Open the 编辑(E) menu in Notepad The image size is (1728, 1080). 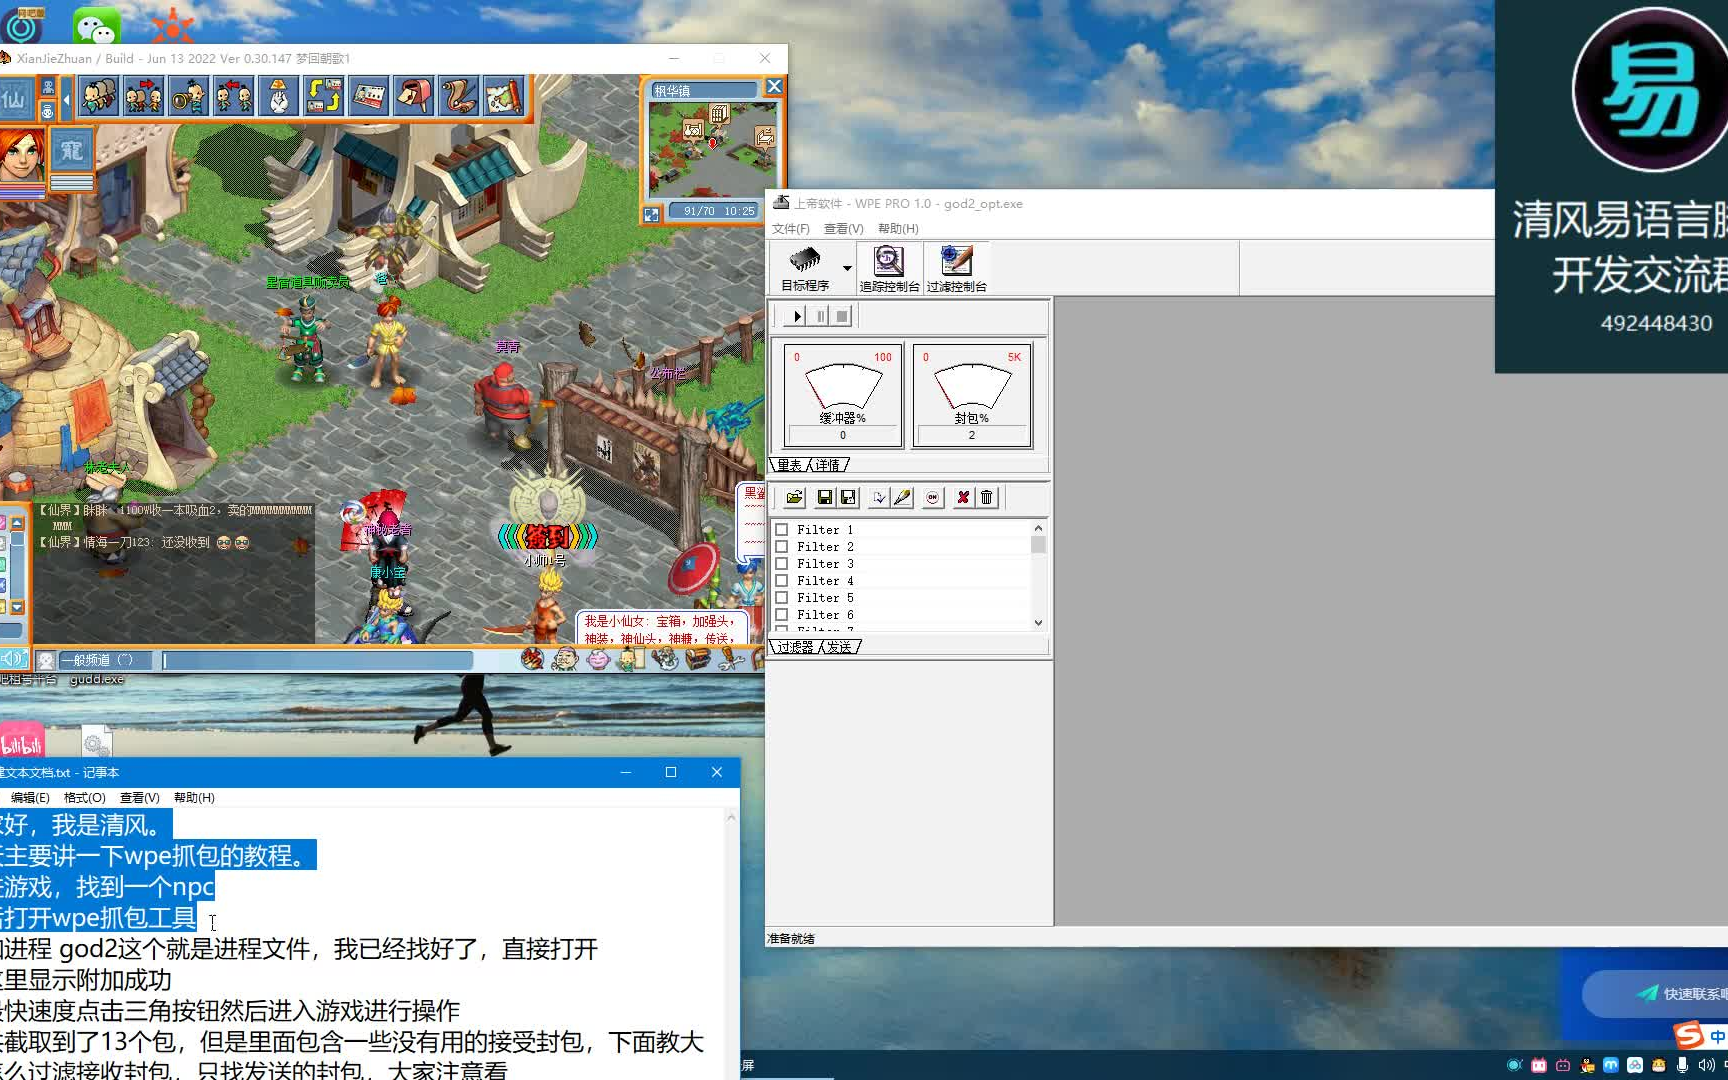[30, 798]
